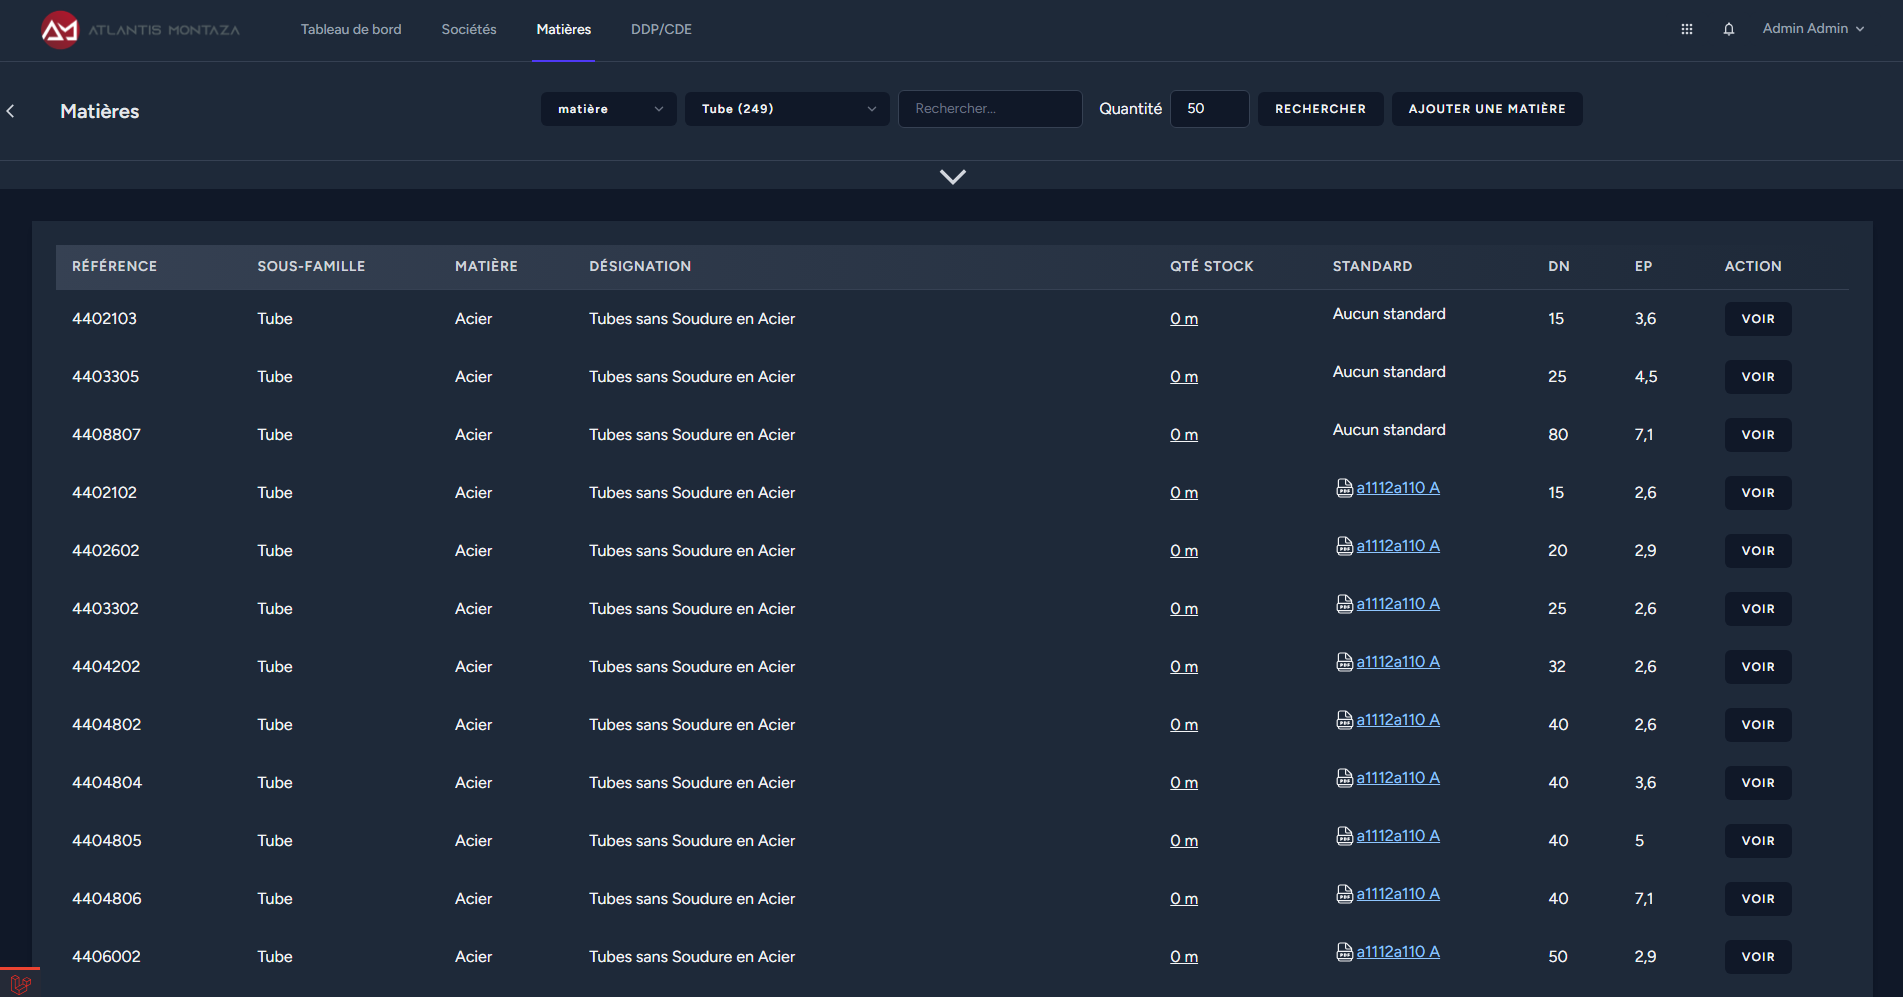
Task: Click the PDF icon in row 4406002
Action: pyautogui.click(x=1344, y=952)
